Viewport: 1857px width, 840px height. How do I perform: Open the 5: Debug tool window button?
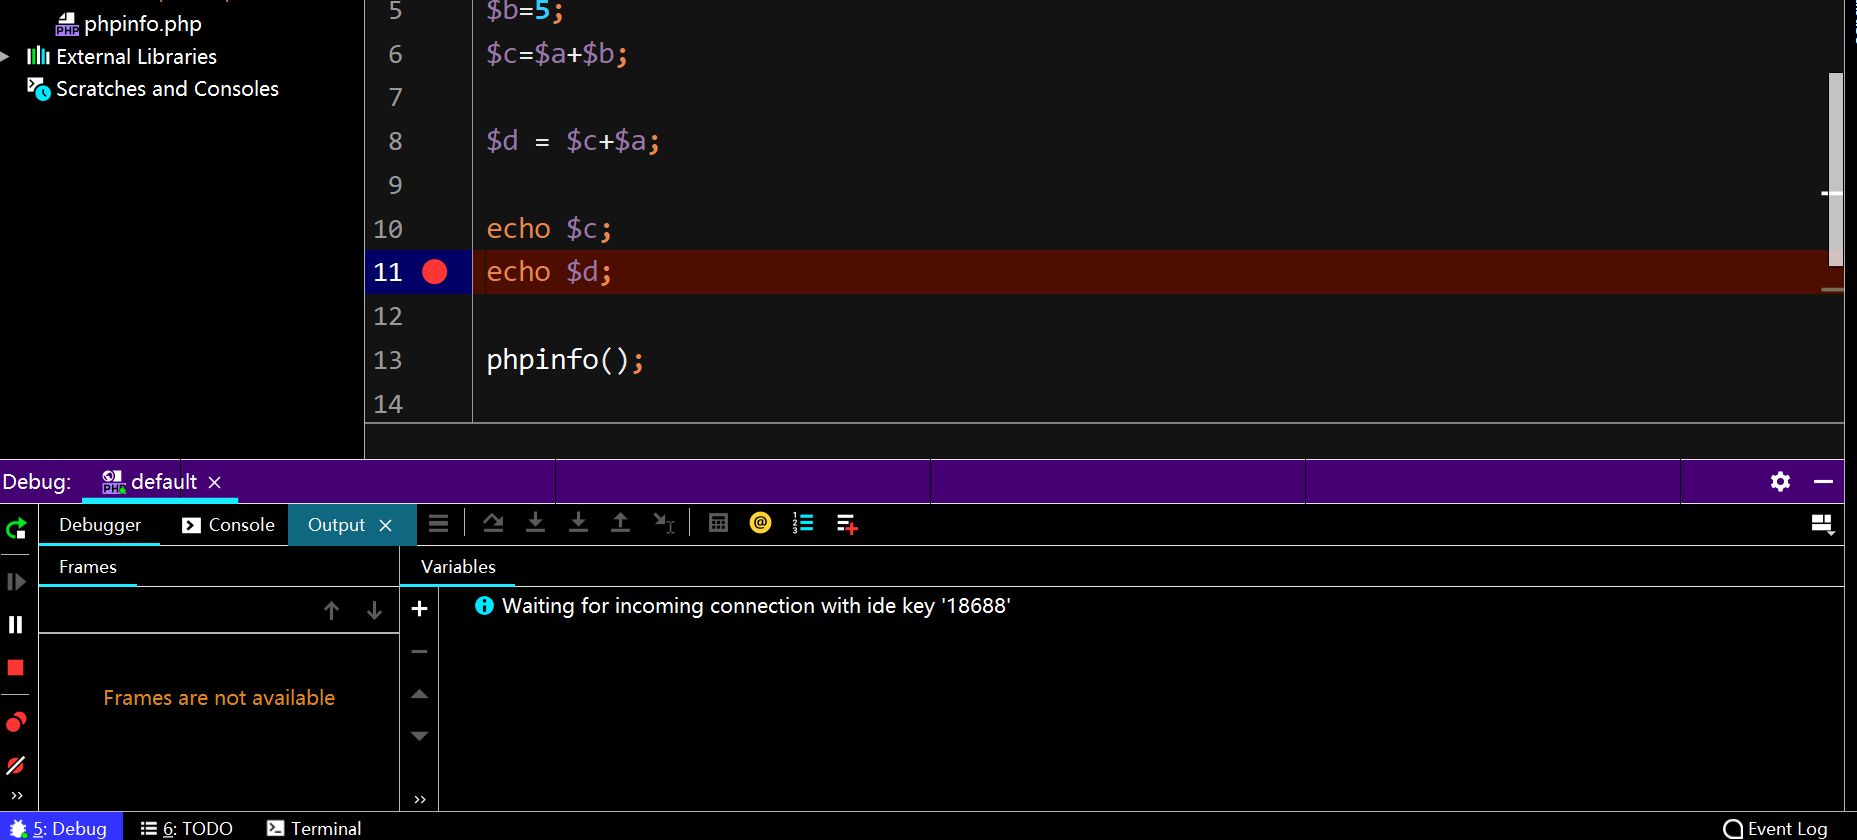pos(60,828)
